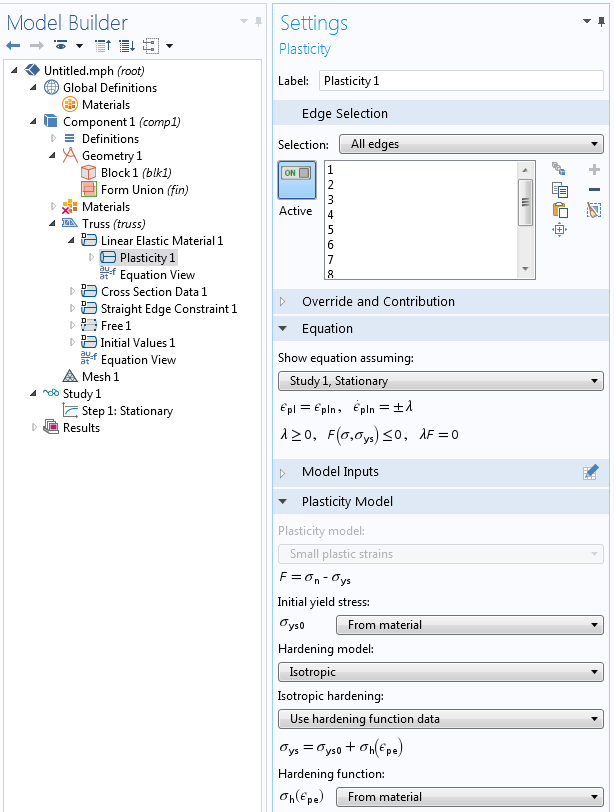Click the Label text field
The image size is (614, 812).
(461, 81)
